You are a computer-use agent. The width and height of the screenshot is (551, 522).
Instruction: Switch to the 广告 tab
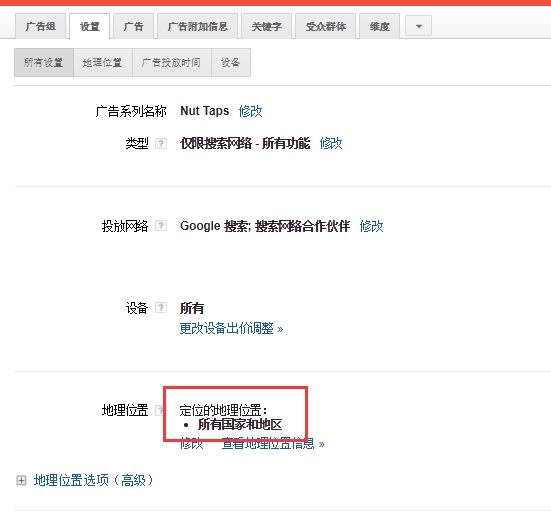[x=134, y=26]
